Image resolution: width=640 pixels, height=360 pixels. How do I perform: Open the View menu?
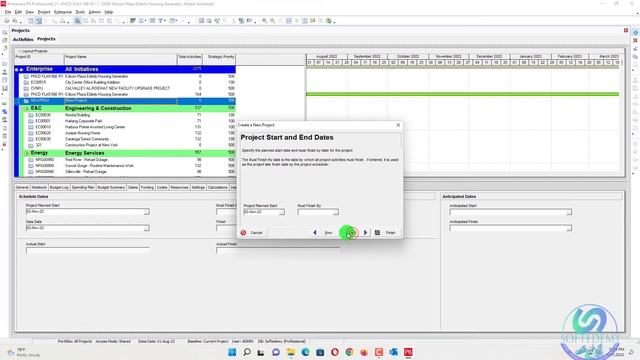(30, 12)
